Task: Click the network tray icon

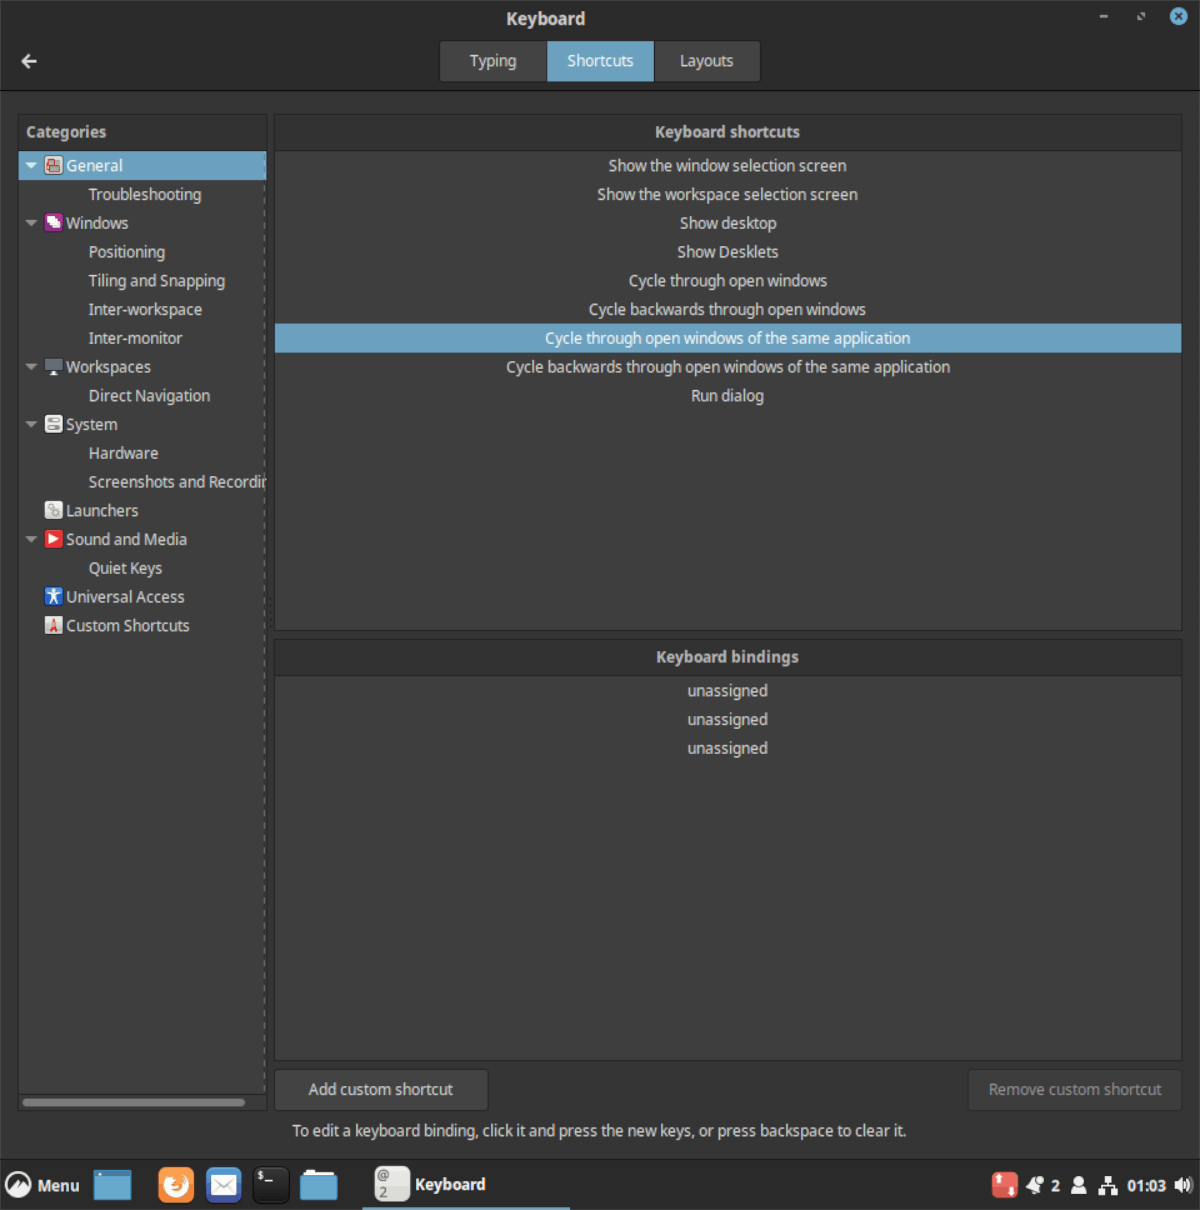Action: coord(1107,1184)
